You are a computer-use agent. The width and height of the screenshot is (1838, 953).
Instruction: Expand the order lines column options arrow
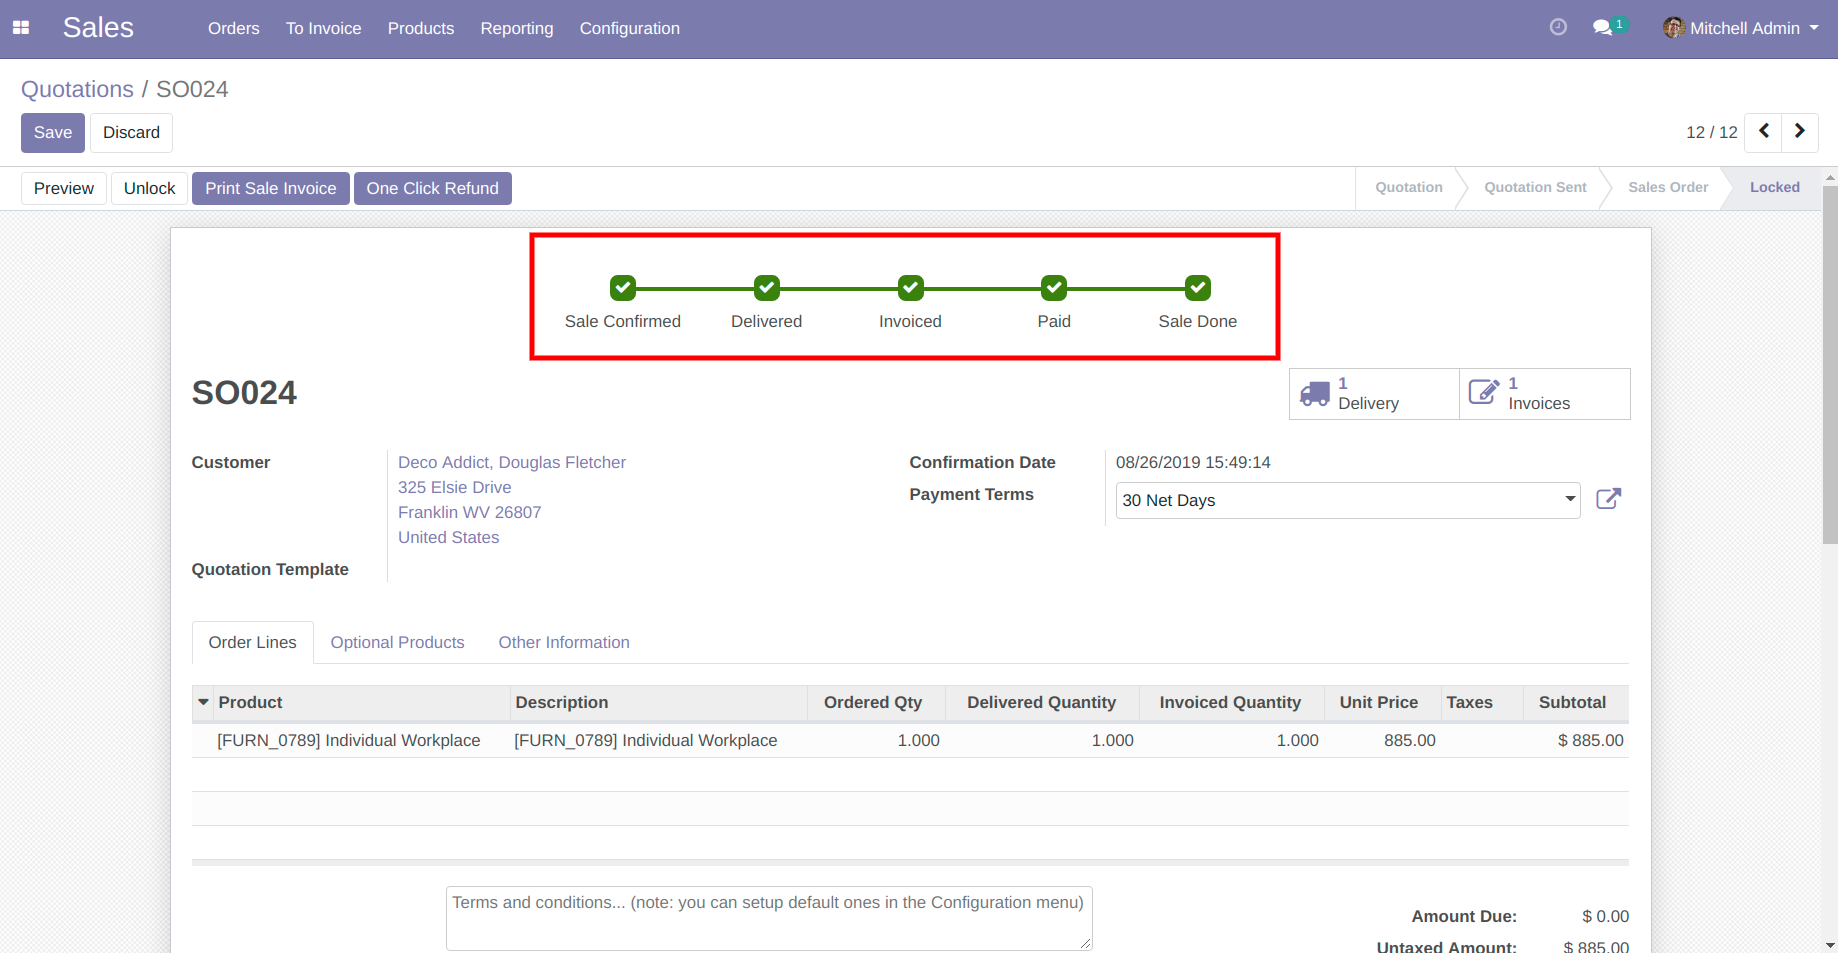204,702
